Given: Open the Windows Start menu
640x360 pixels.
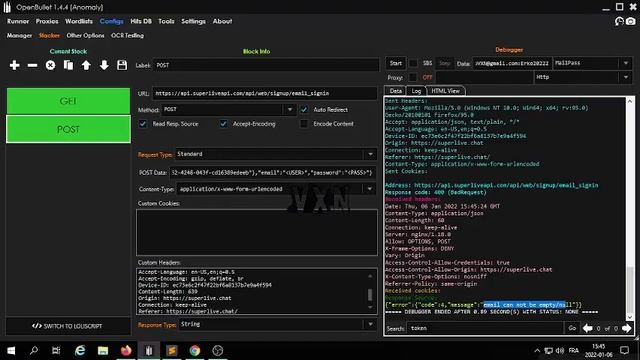Looking at the screenshot, I should pyautogui.click(x=11, y=351).
